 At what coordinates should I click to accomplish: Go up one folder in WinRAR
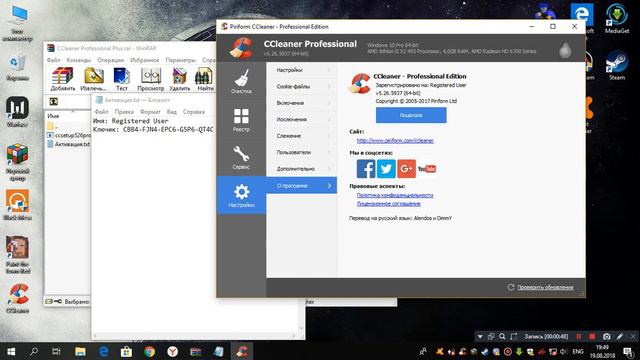53,101
